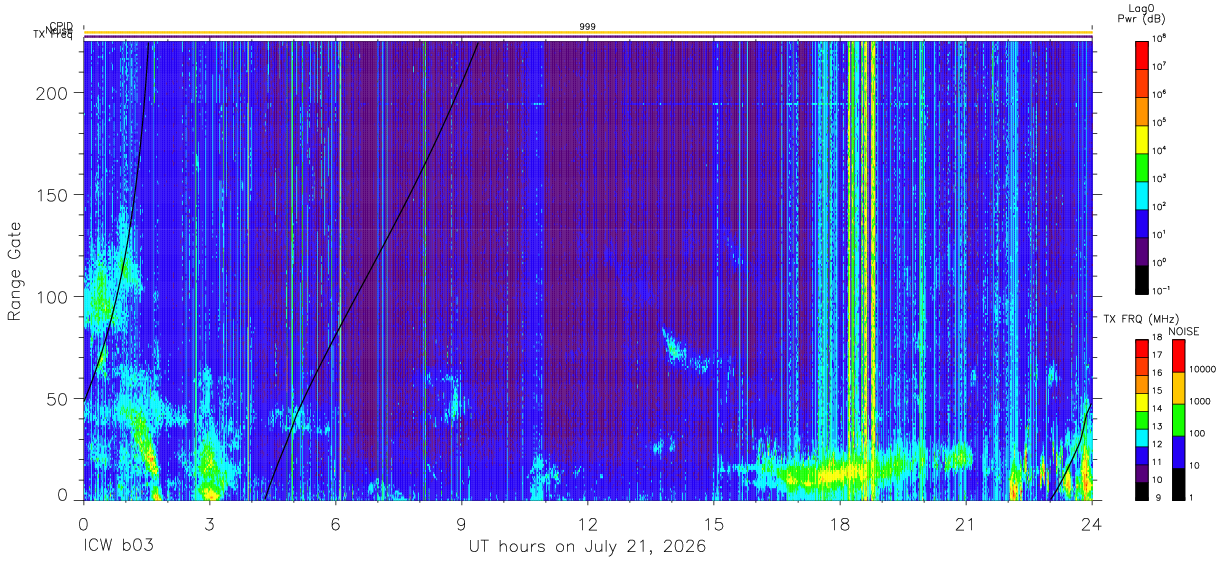Click the green segment of TX FRQ colorbar
Screen dimensions: 1228x567
click(1141, 419)
